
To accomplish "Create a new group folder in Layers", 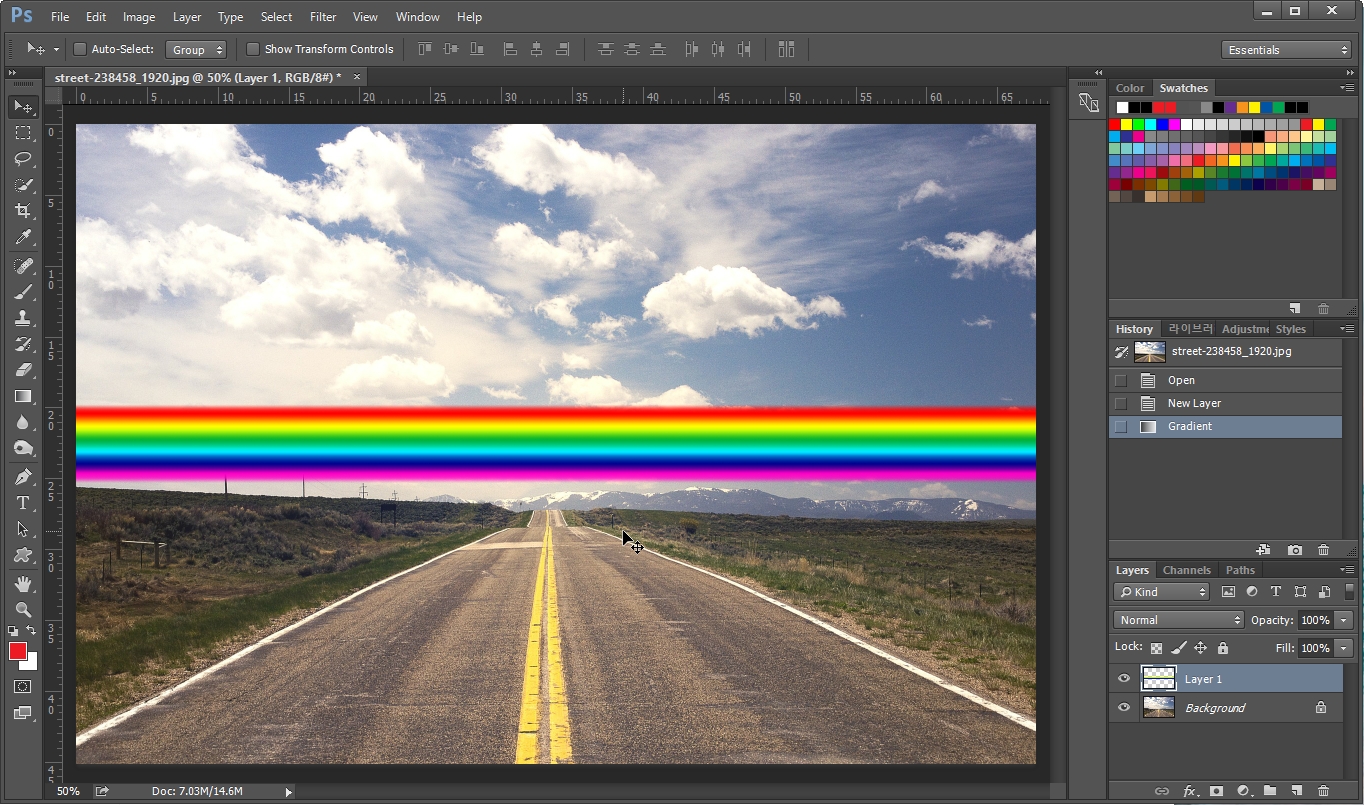I will pyautogui.click(x=1270, y=791).
